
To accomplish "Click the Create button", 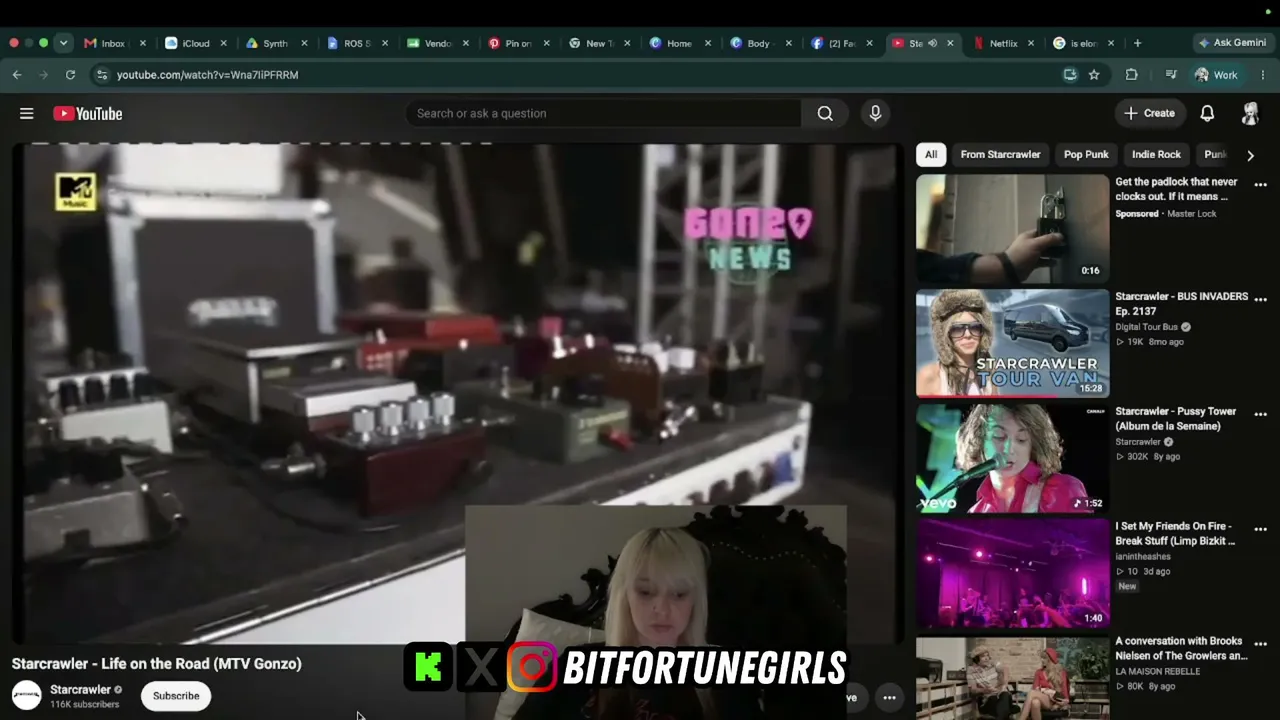I will tap(1150, 113).
